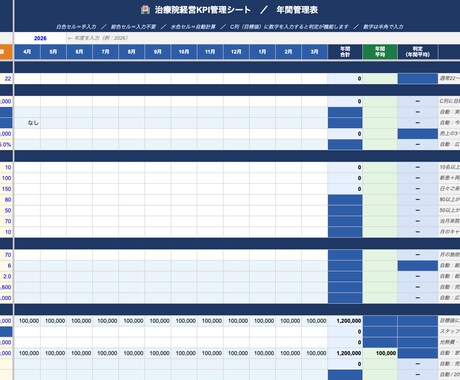
Task: Click the target value 50
Action: (8, 211)
